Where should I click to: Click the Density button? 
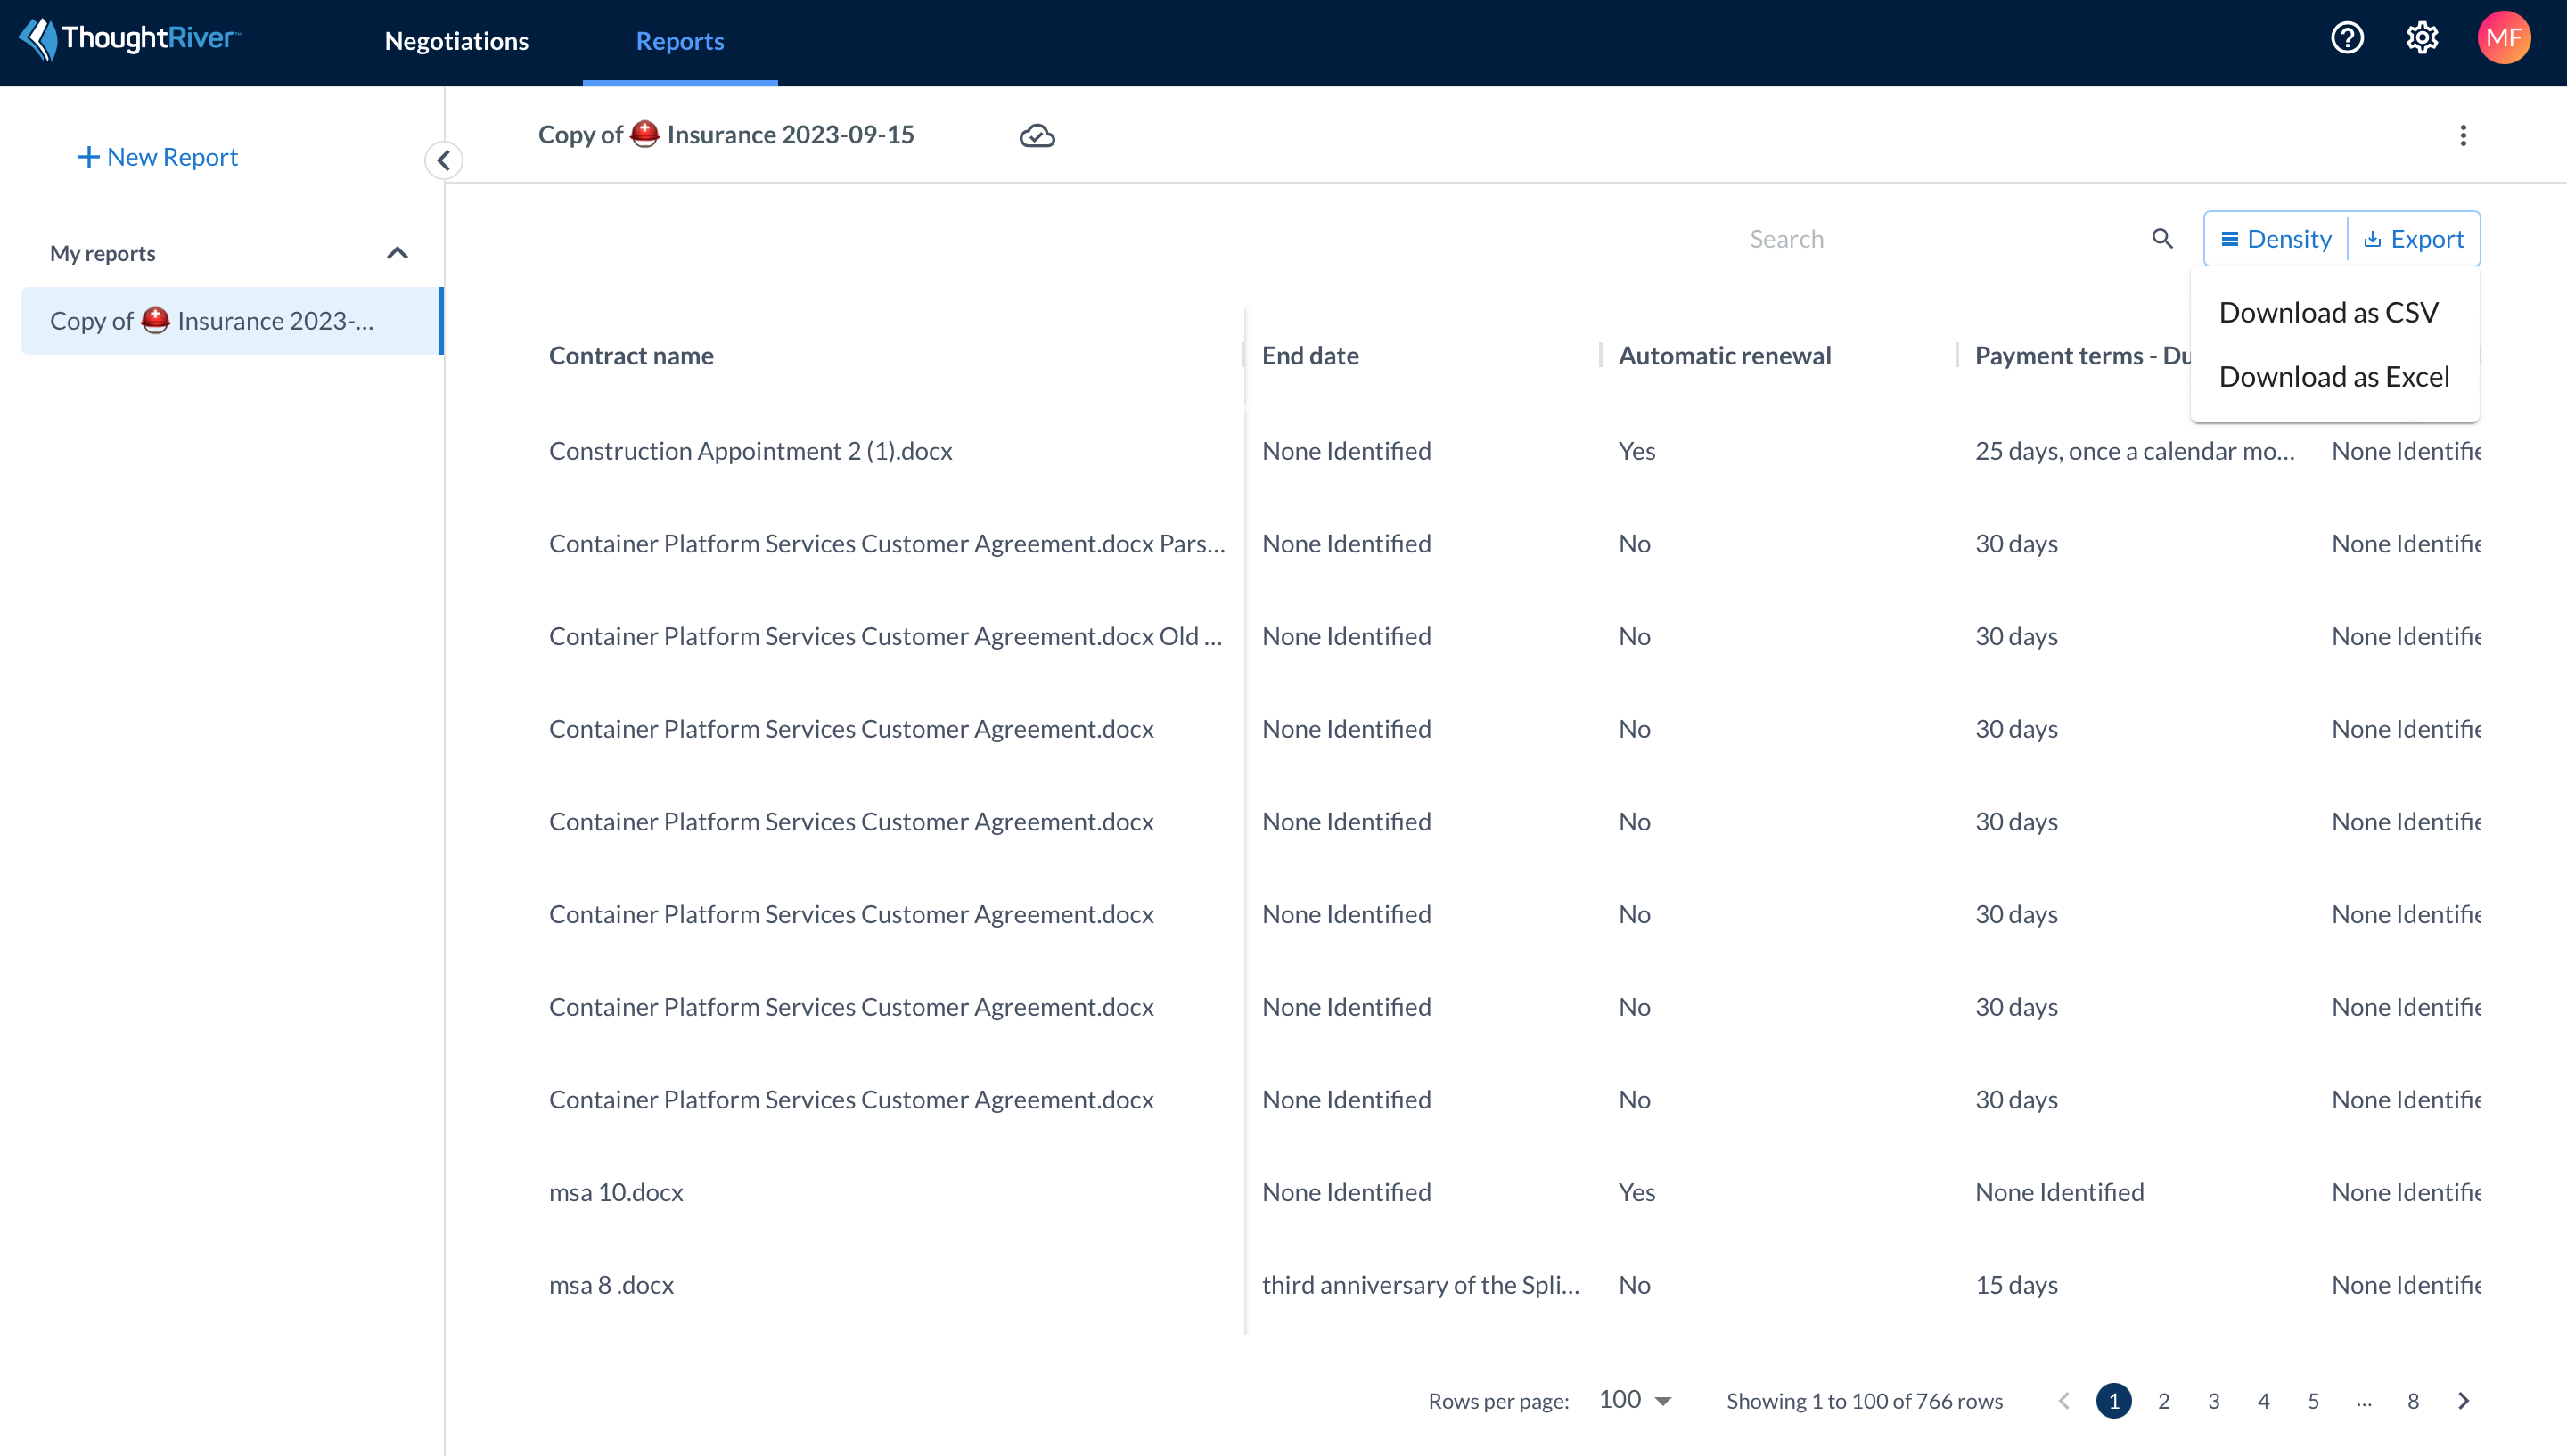(x=2276, y=239)
